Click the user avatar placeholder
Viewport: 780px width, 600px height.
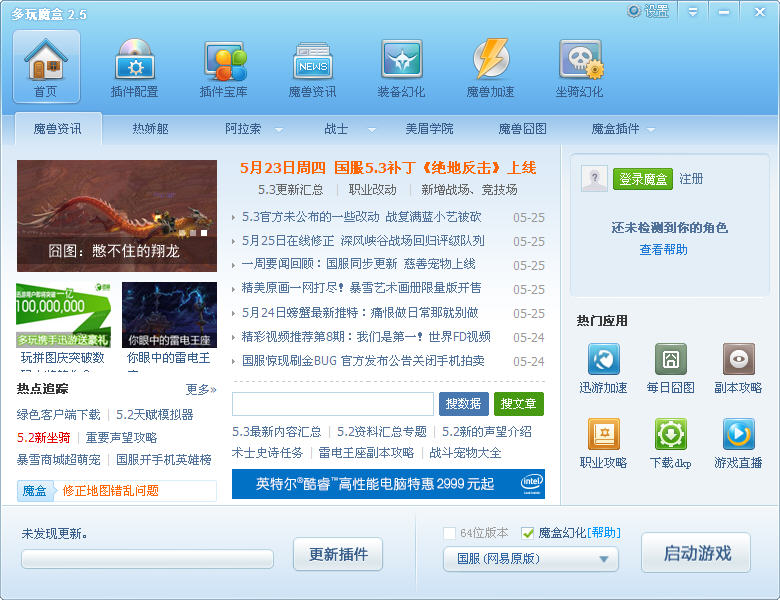(594, 178)
